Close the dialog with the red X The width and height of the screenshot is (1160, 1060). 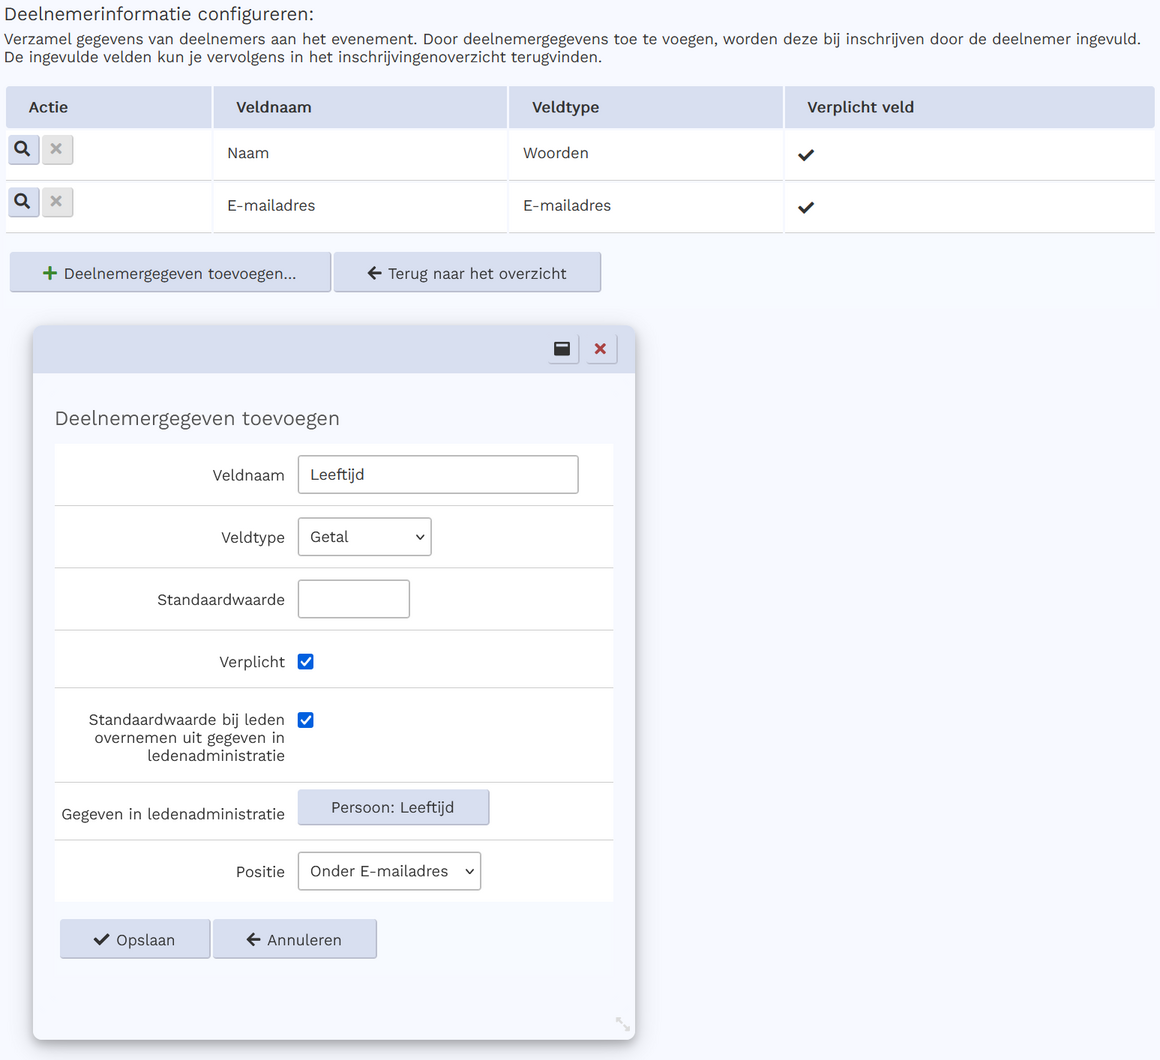point(601,349)
